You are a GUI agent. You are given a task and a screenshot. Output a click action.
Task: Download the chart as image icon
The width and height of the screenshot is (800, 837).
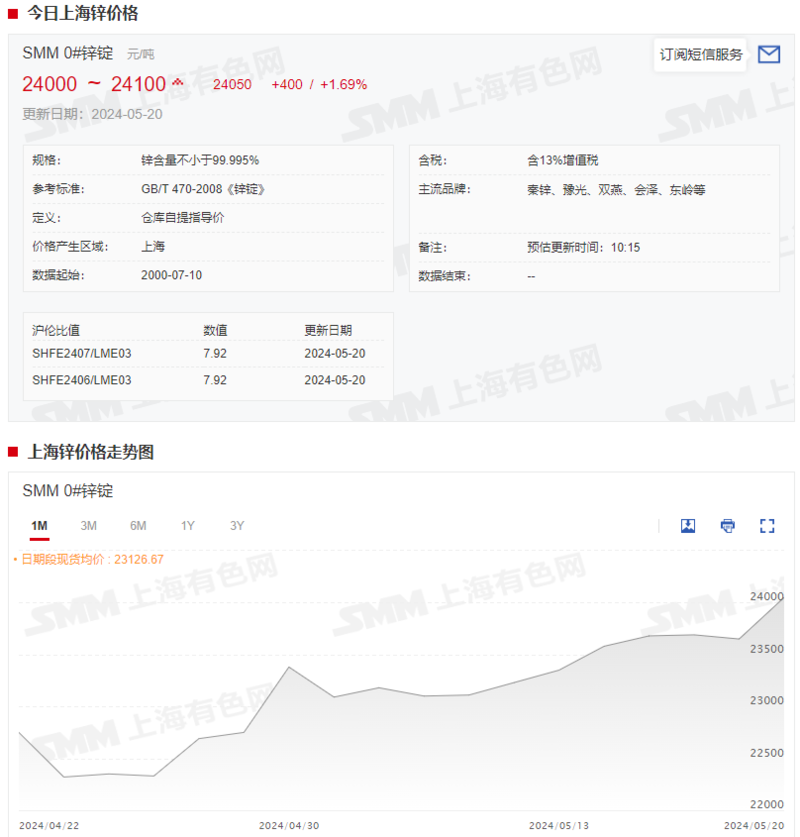688,526
